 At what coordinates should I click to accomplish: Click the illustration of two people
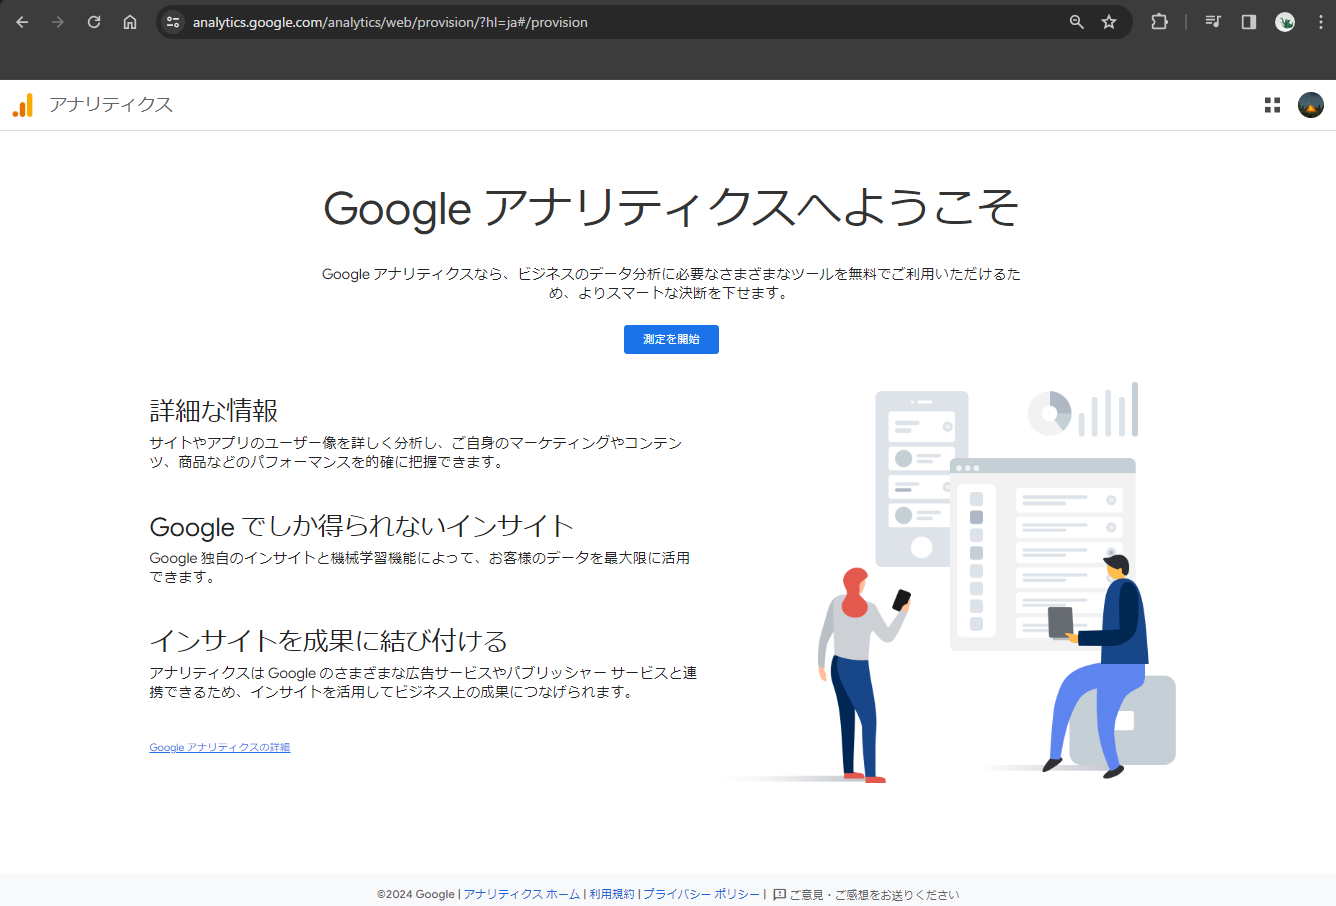click(x=950, y=581)
